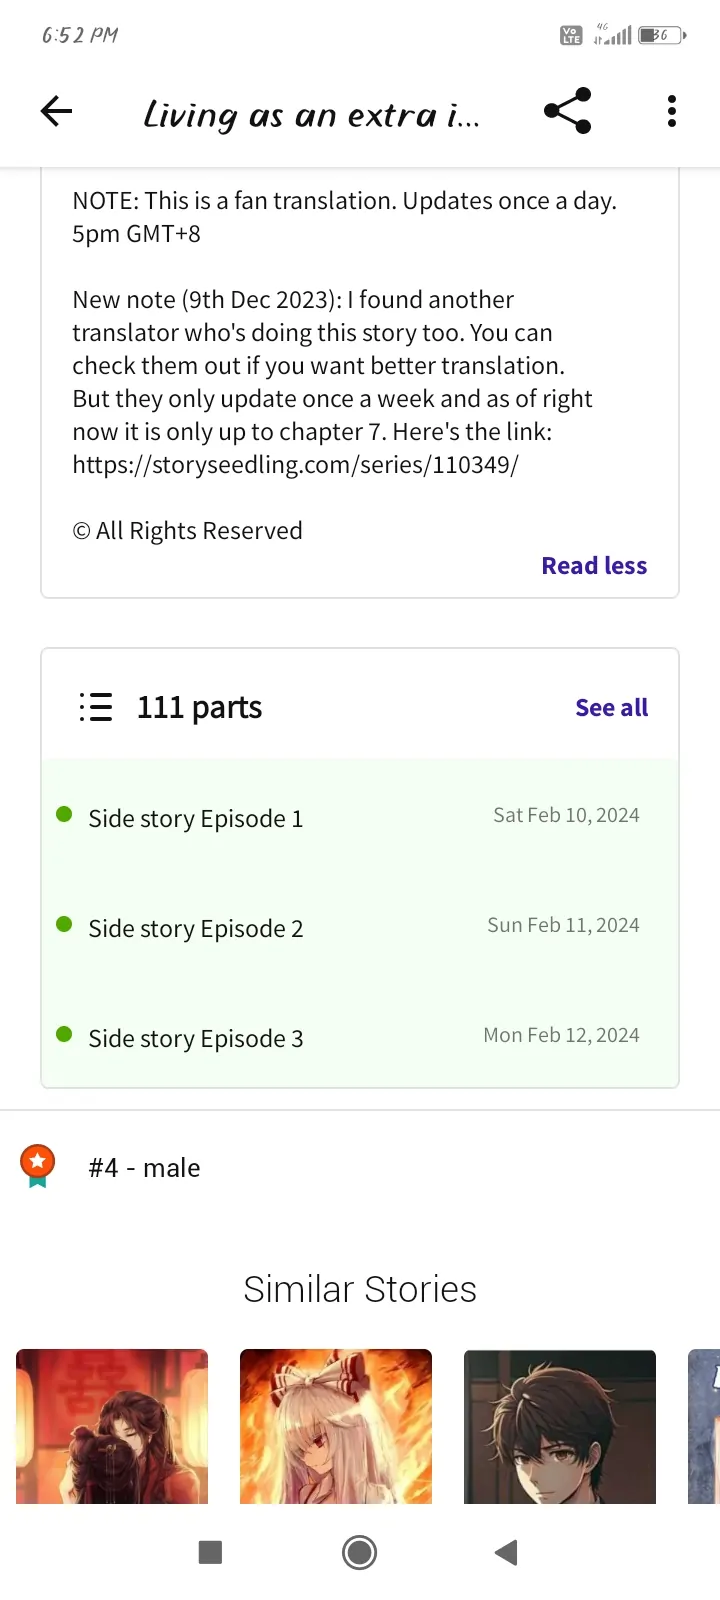Open Side story Episode 3

tap(196, 1039)
